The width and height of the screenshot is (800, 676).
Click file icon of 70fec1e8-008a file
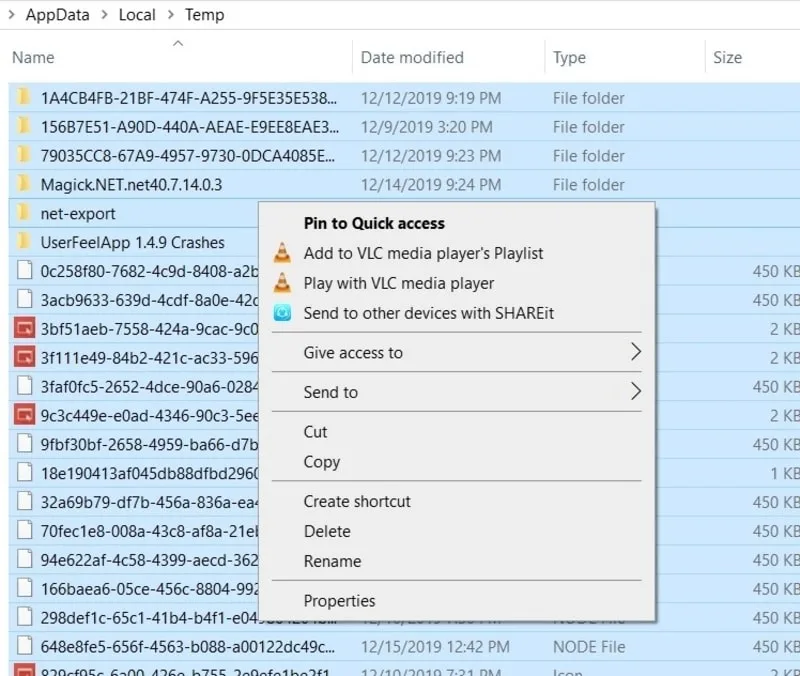coord(24,531)
